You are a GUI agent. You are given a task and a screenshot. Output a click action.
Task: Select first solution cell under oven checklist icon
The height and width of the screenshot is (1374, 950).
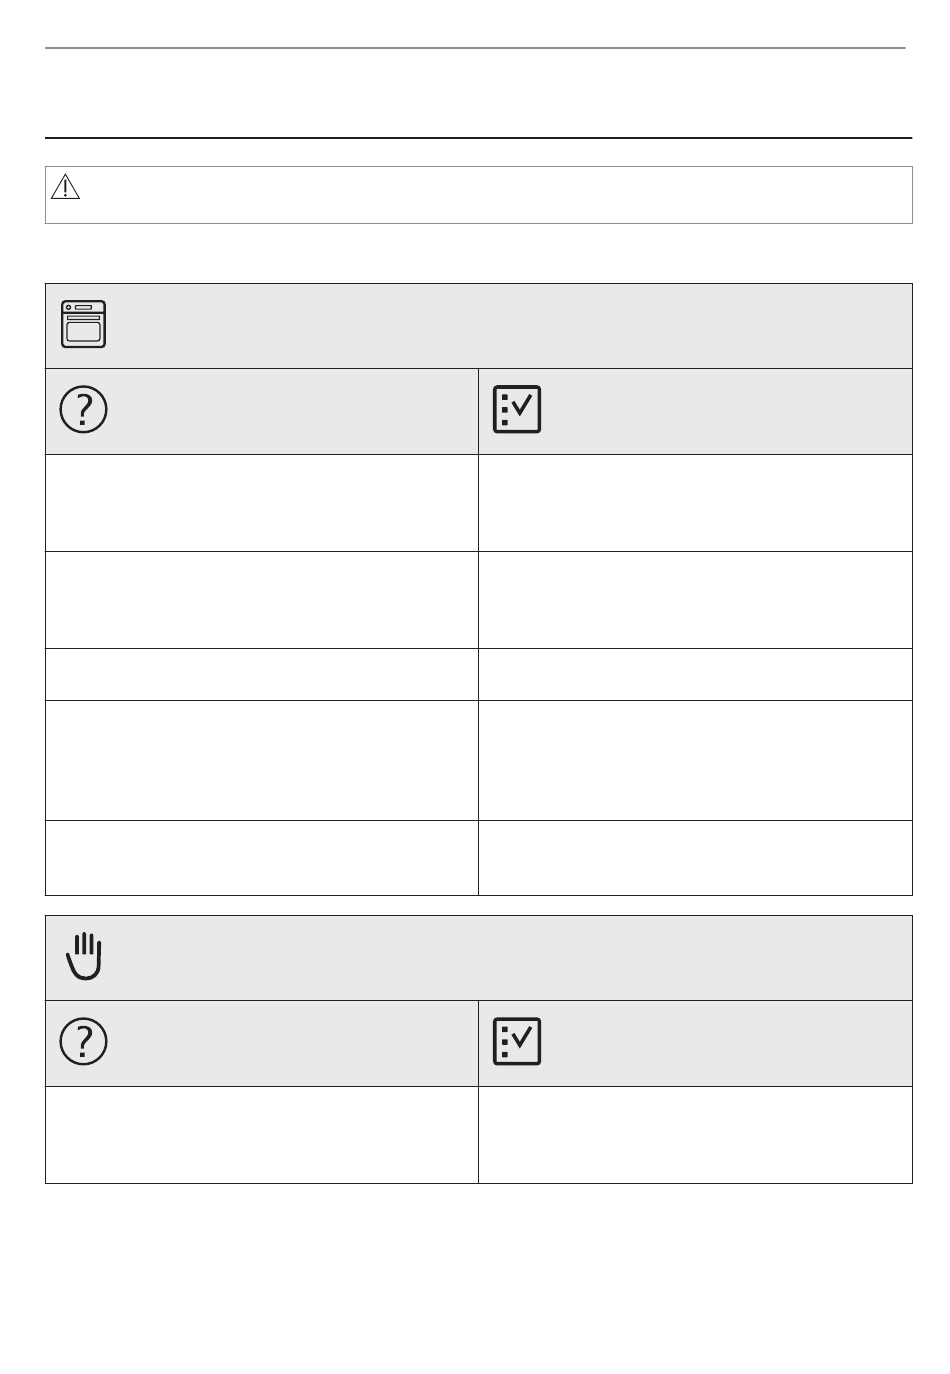click(x=696, y=503)
